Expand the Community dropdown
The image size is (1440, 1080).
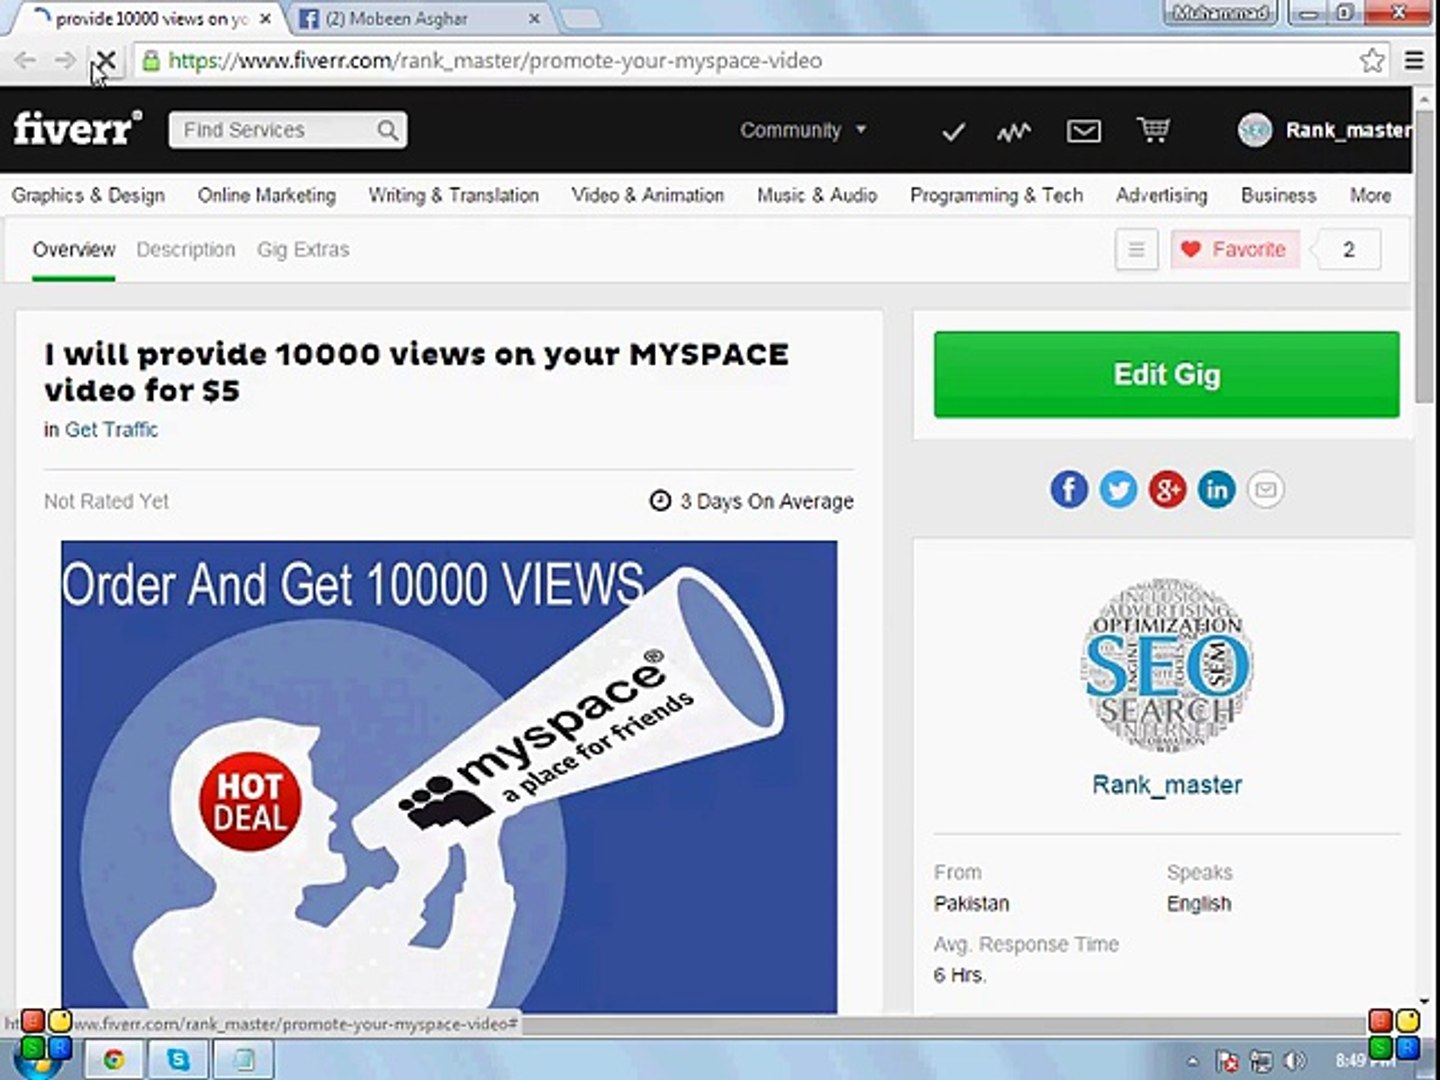coord(803,130)
